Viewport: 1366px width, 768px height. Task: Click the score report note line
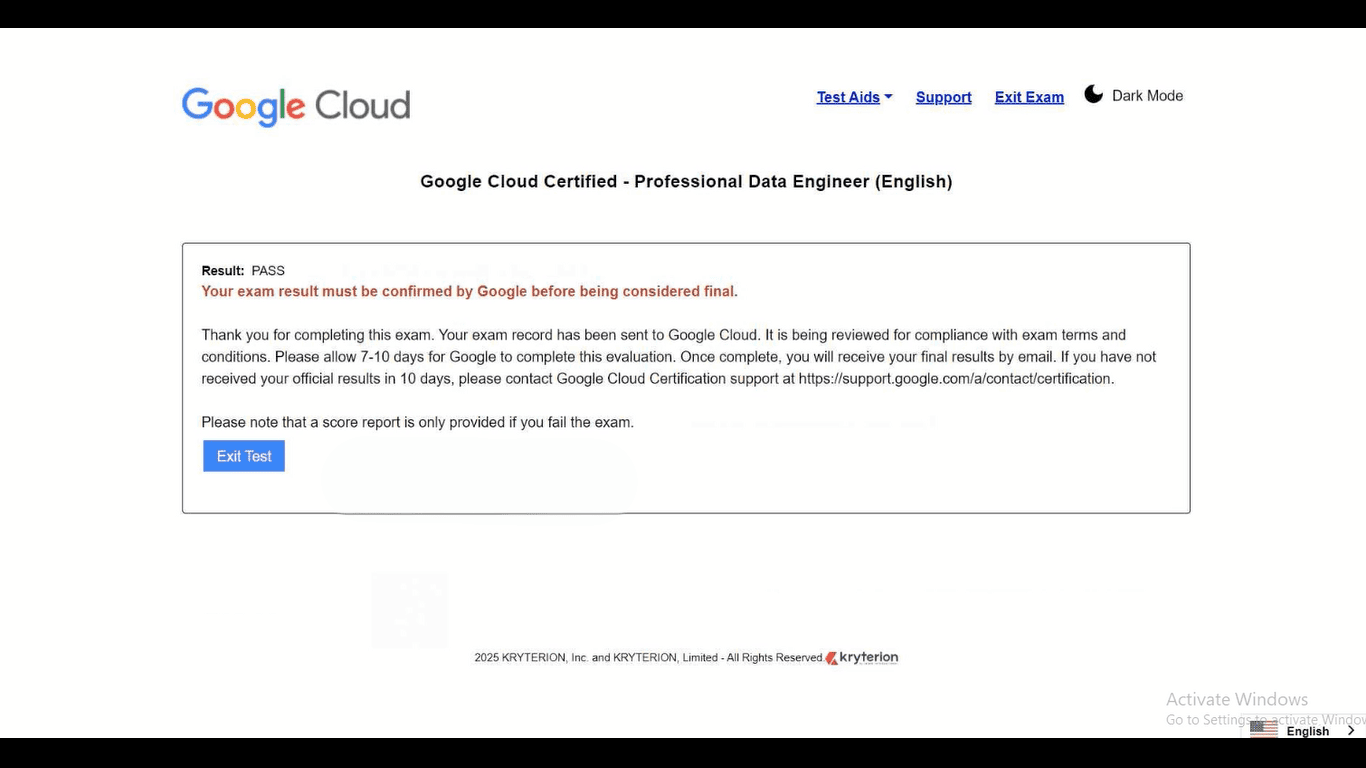[417, 423]
